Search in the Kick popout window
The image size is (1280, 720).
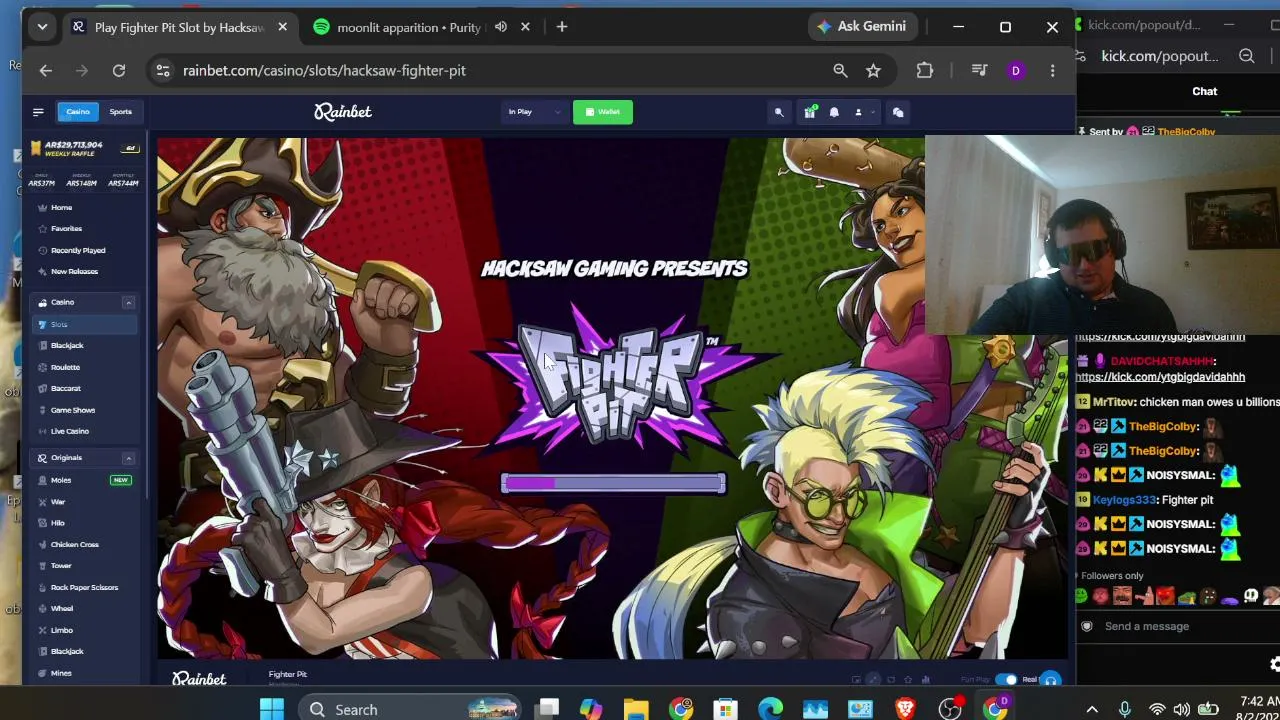click(x=1246, y=56)
